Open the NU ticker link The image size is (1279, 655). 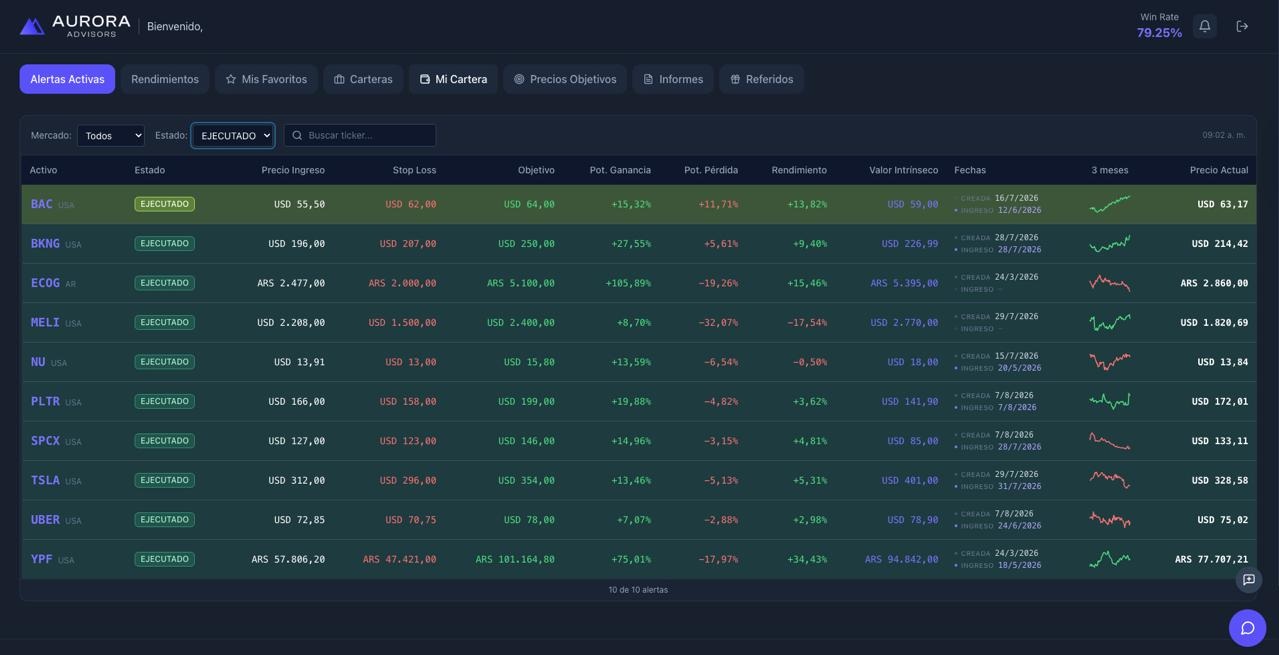point(38,362)
